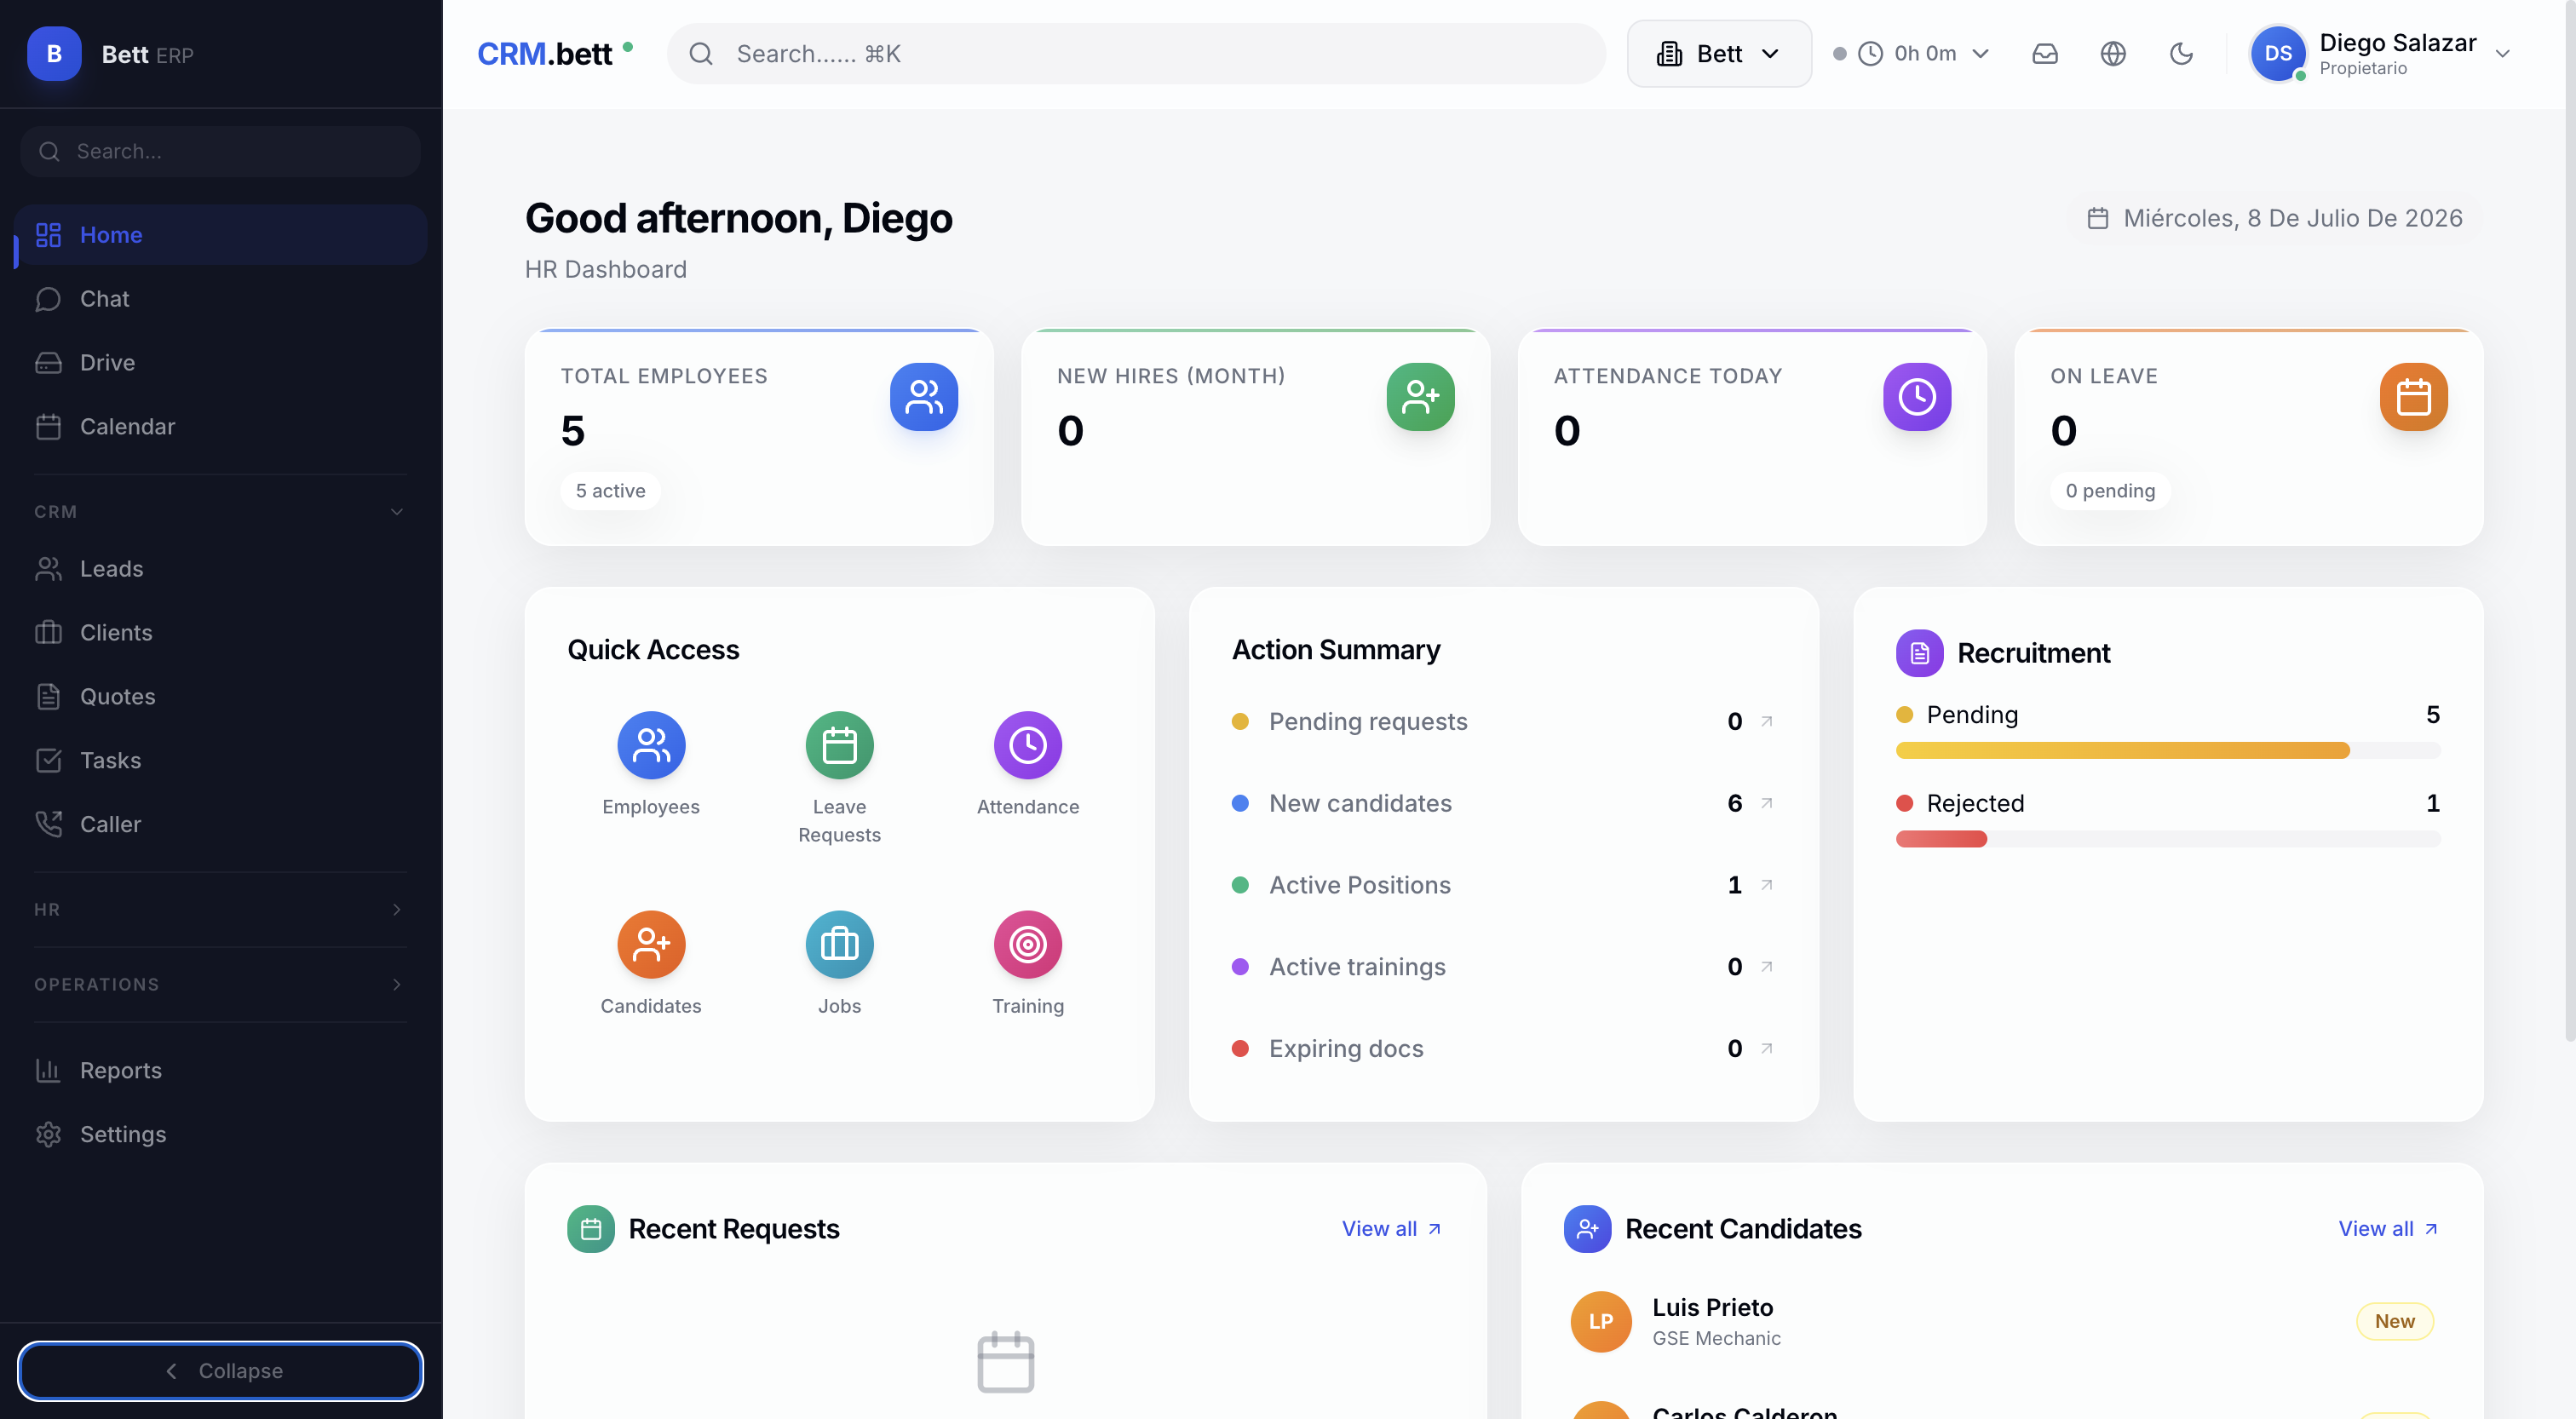Open Training quick access icon
The width and height of the screenshot is (2576, 1419).
1027,944
